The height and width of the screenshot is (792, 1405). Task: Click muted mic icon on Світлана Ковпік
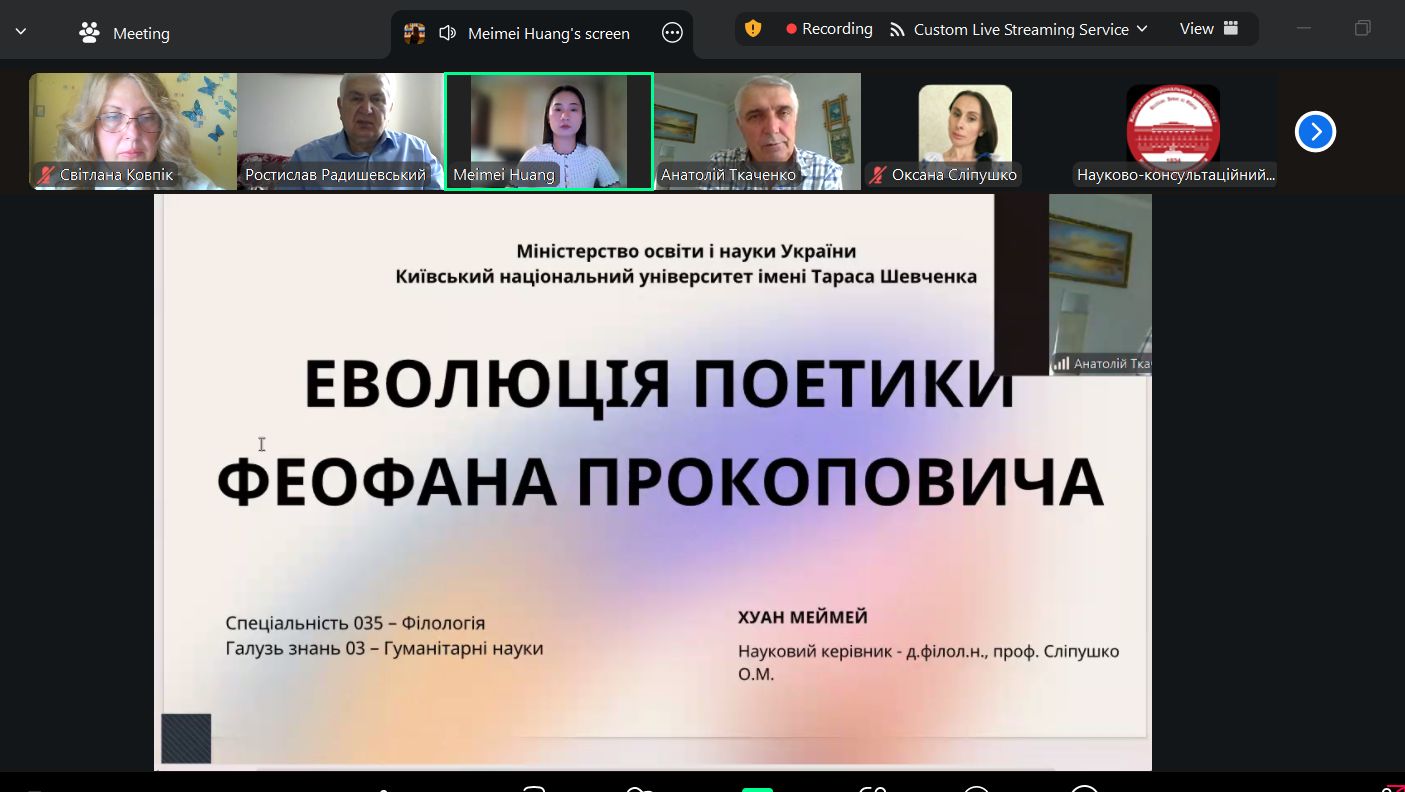46,175
